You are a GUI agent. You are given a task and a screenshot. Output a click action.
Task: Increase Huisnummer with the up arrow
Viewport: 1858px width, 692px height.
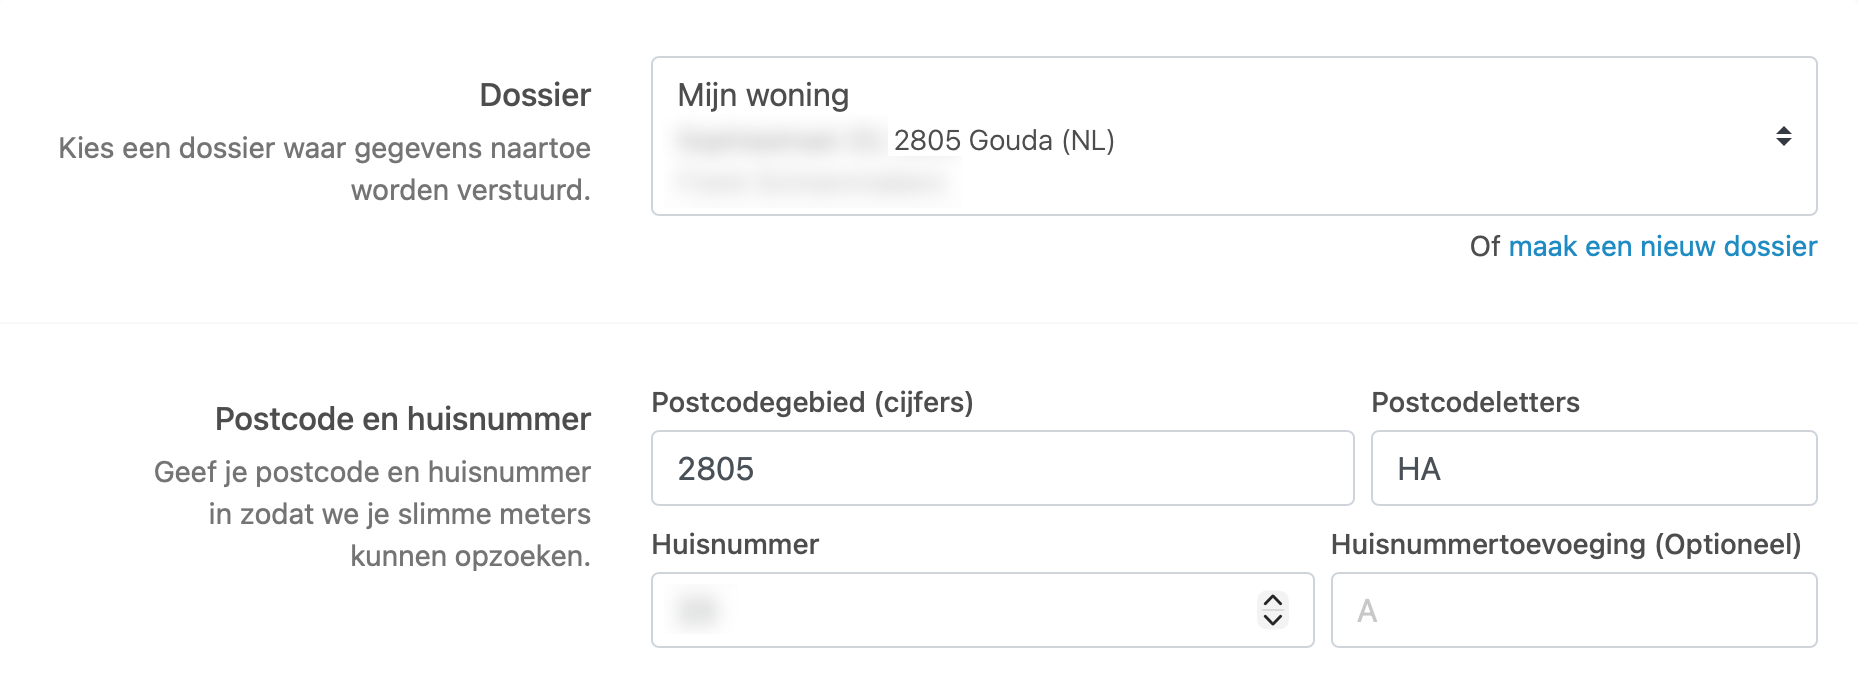coord(1273,600)
